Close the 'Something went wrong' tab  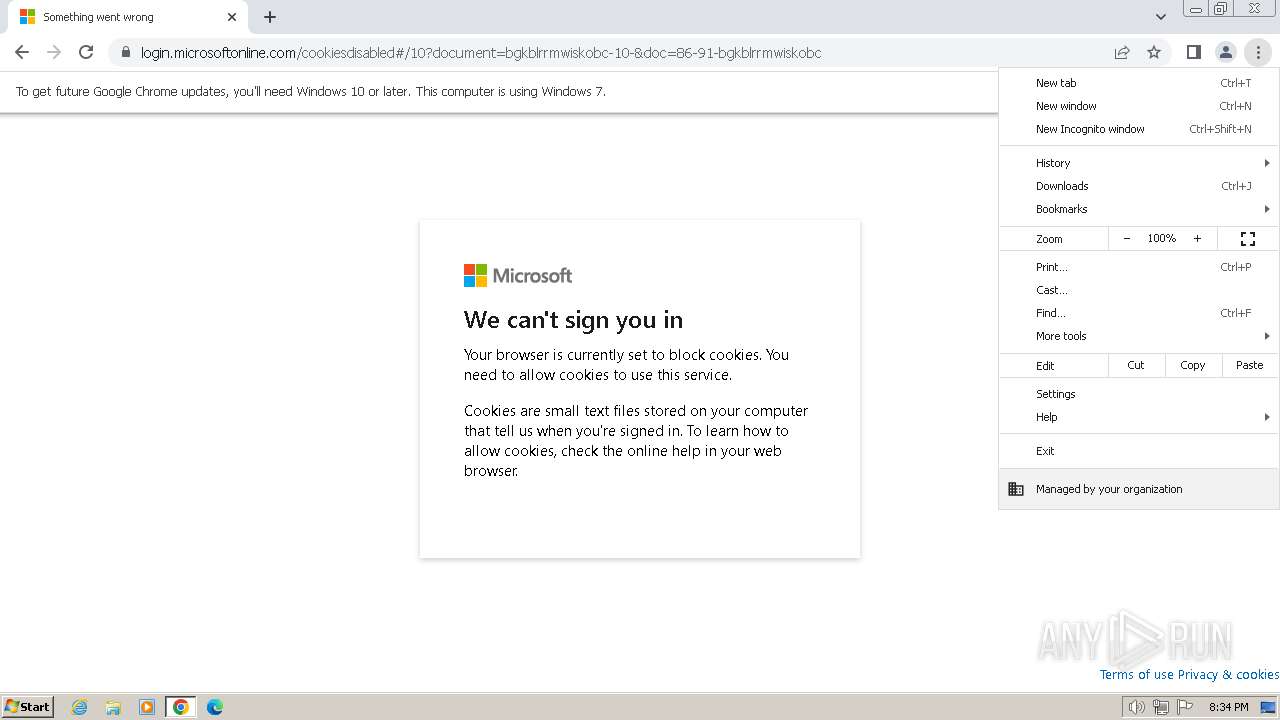tap(232, 17)
